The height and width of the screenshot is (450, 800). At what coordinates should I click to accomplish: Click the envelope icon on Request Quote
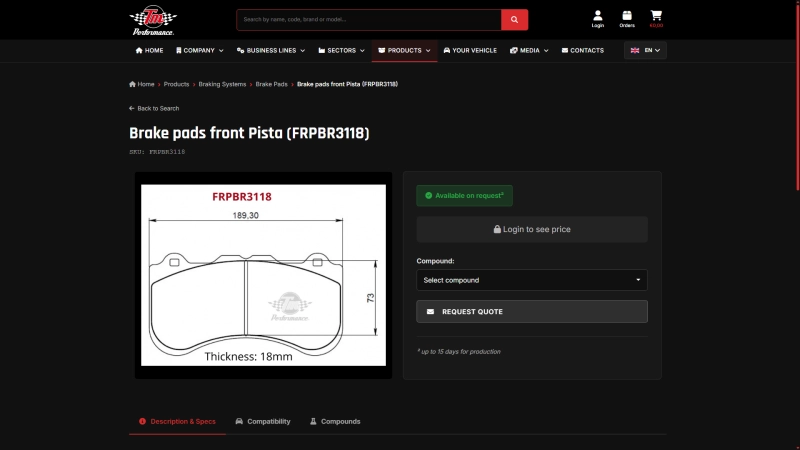(x=431, y=312)
